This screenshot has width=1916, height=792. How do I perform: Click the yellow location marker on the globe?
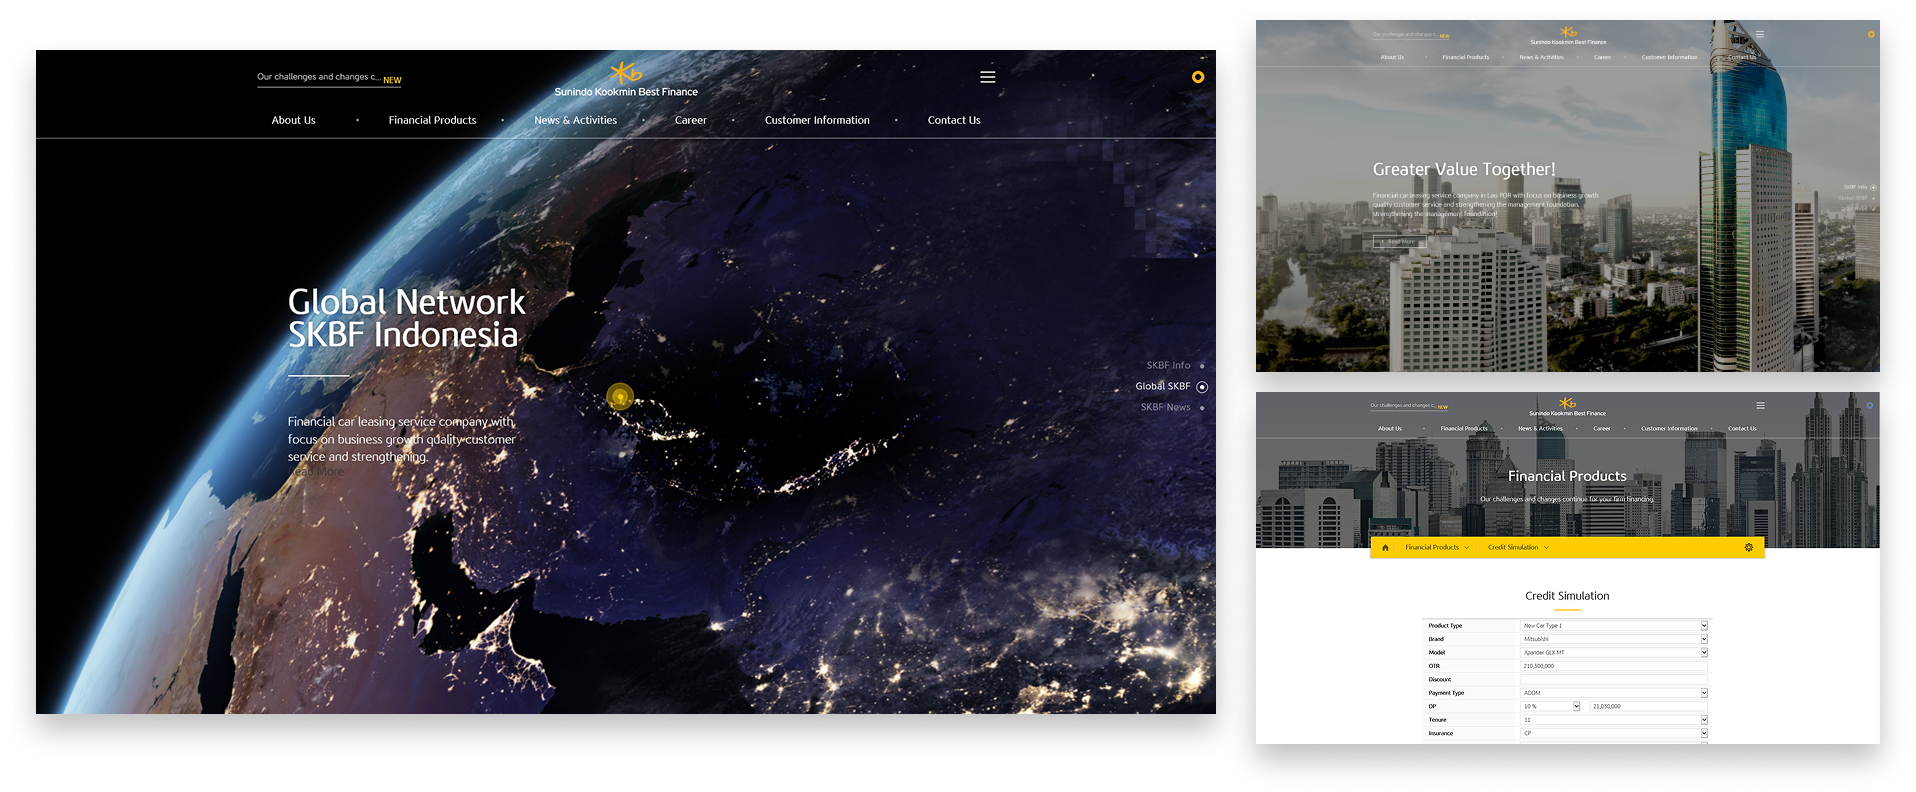pyautogui.click(x=620, y=397)
